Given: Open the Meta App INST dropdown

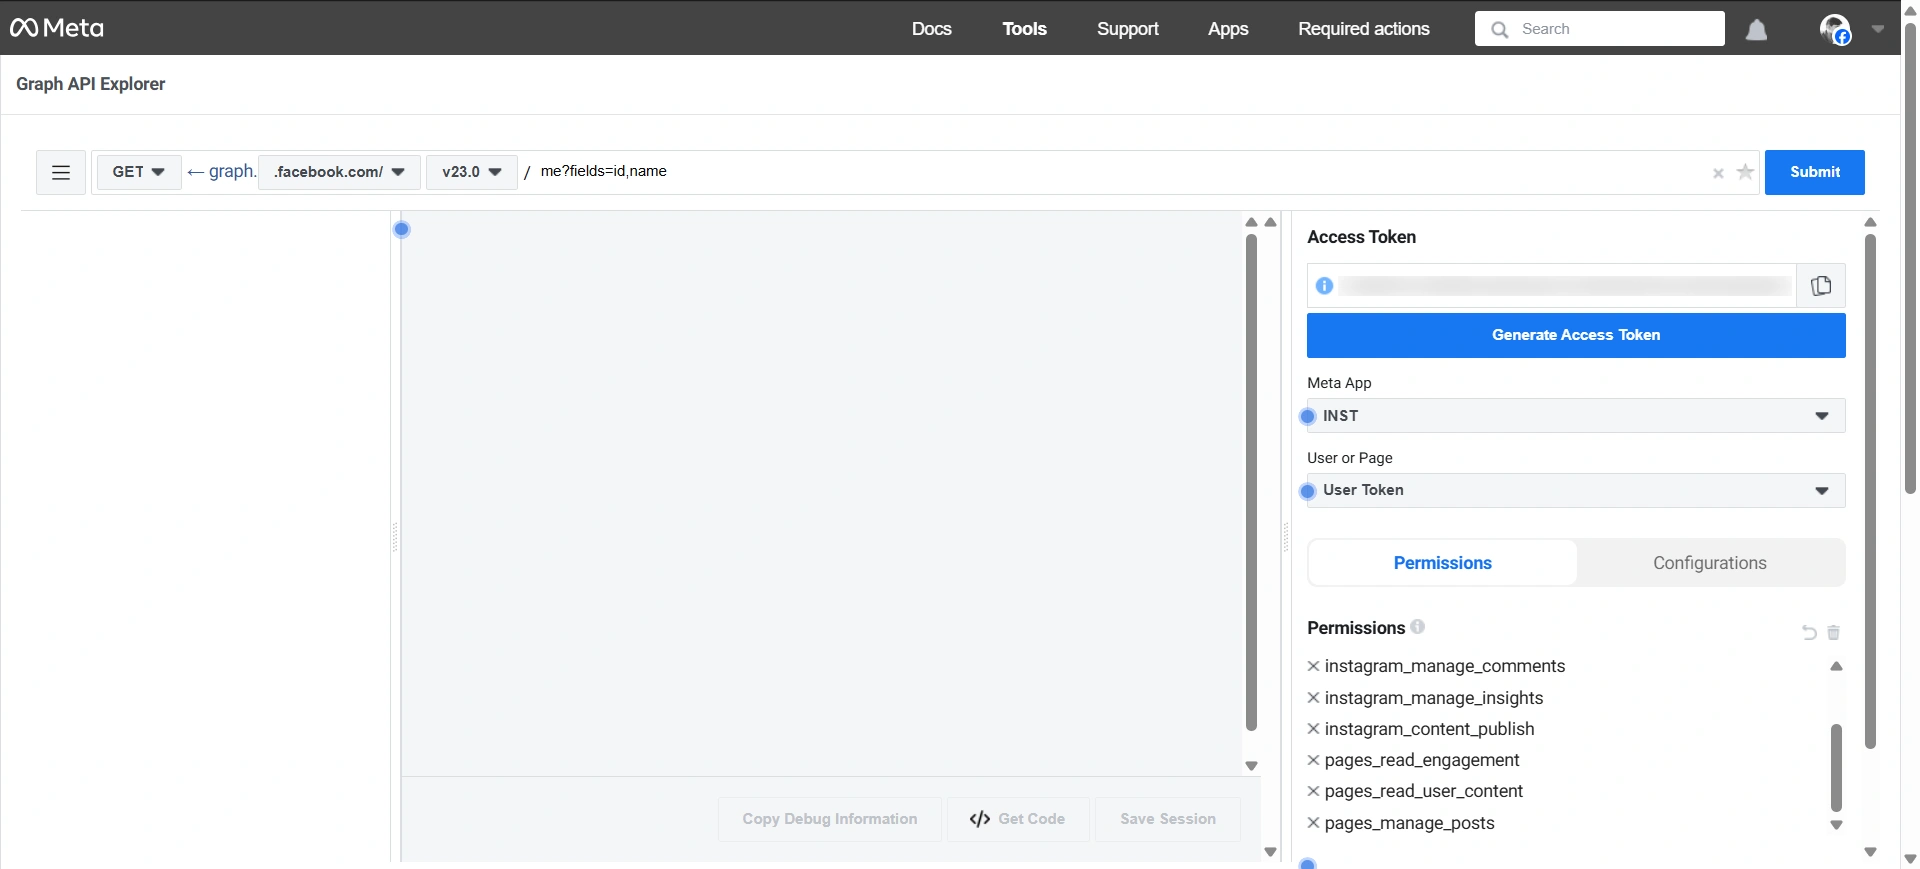Looking at the screenshot, I should [x=1576, y=416].
